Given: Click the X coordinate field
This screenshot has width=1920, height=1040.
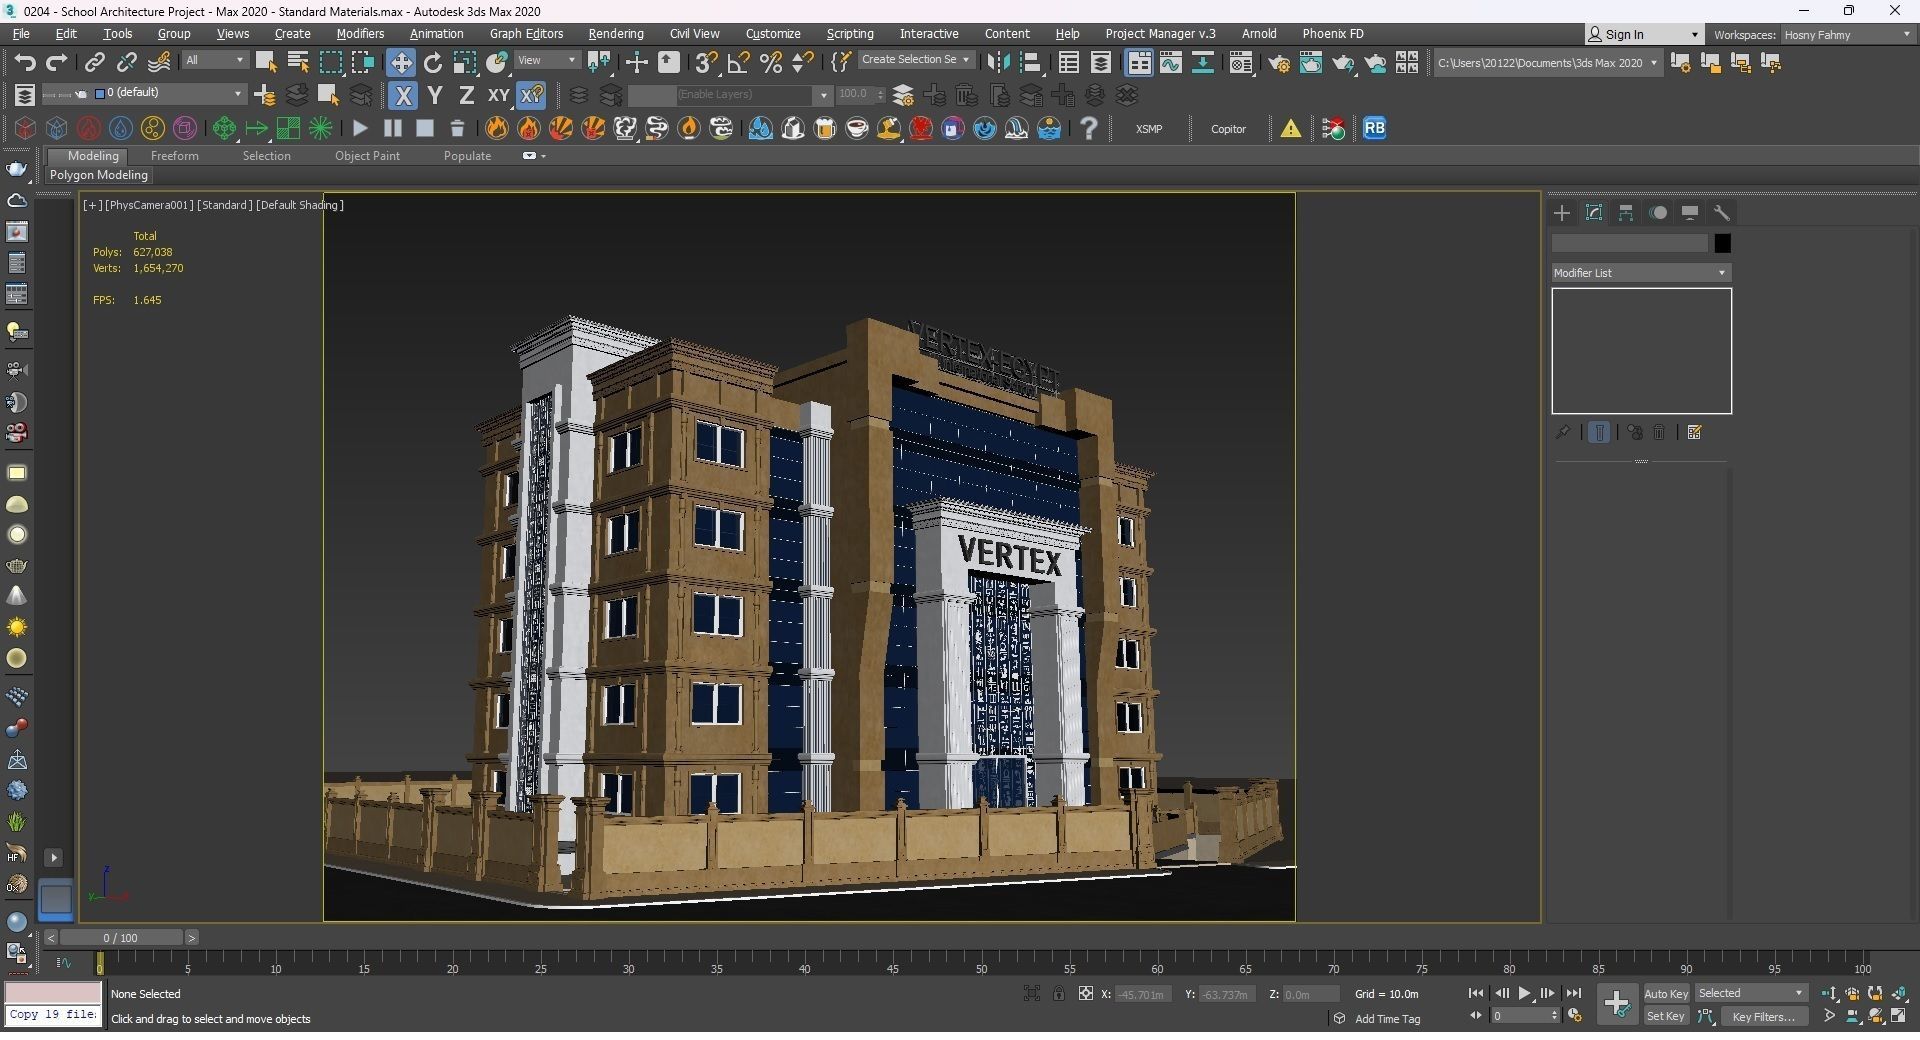Looking at the screenshot, I should [x=1143, y=995].
